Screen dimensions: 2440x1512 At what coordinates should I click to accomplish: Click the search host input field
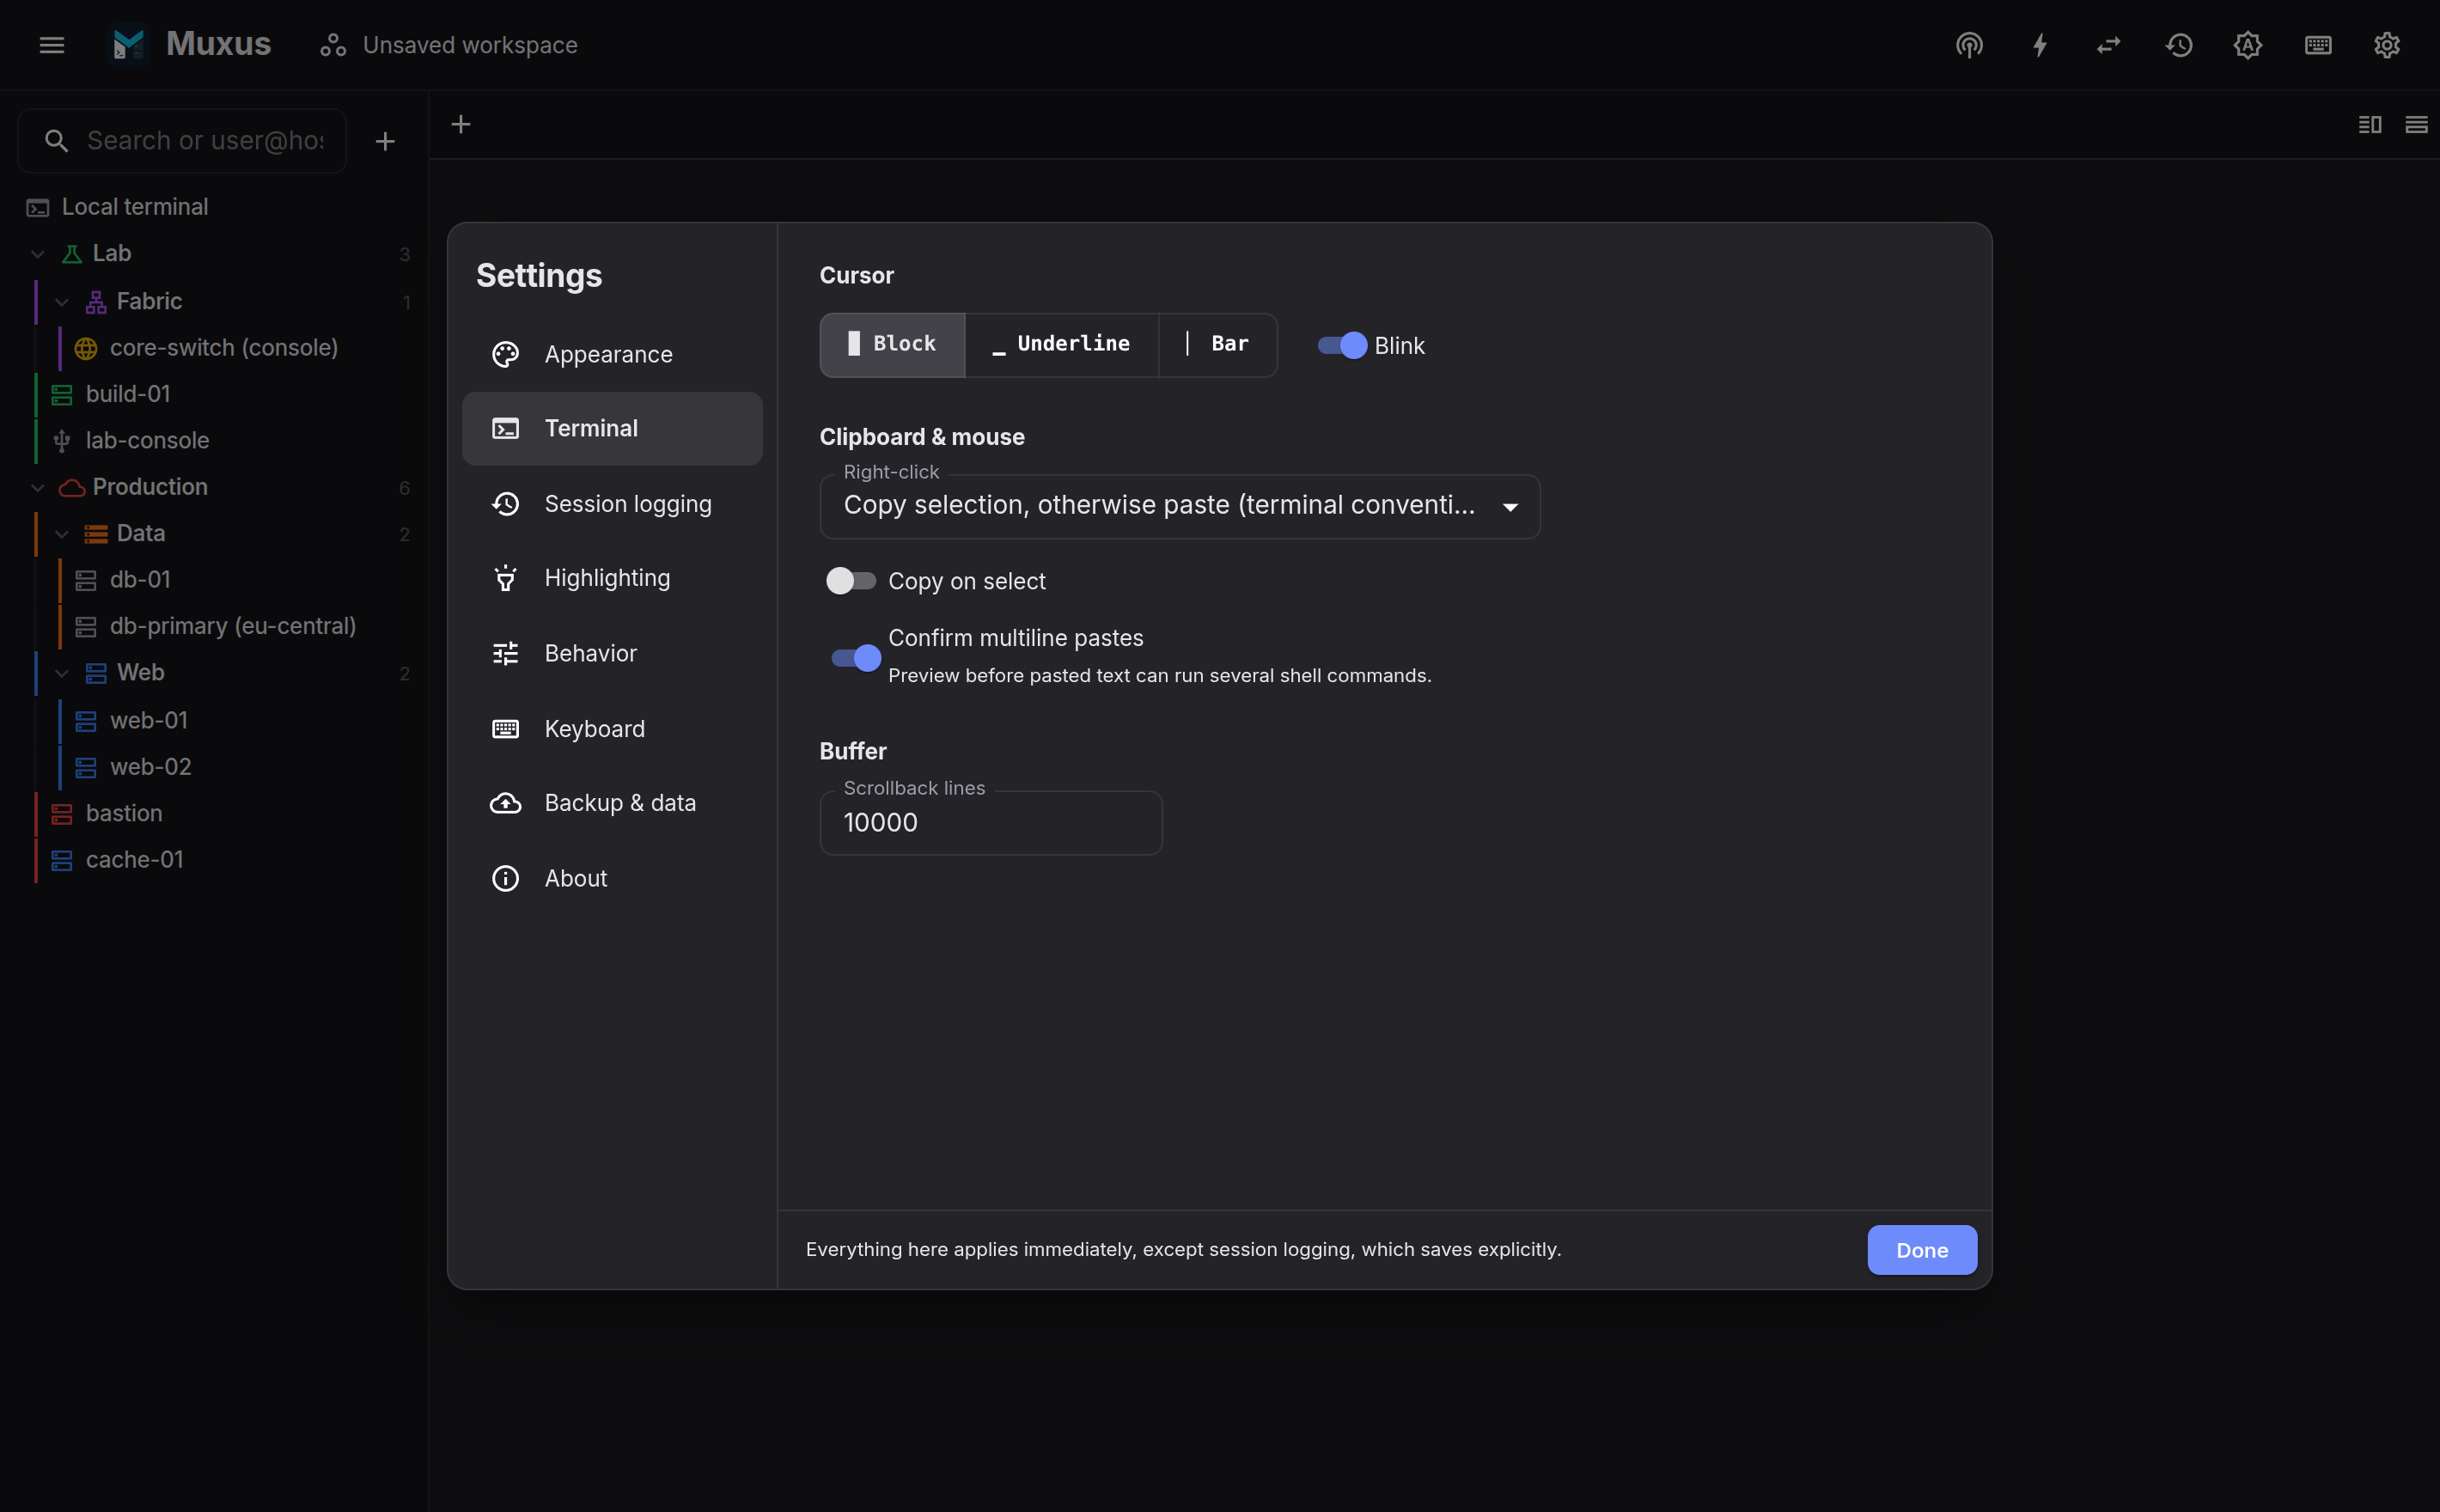click(183, 141)
